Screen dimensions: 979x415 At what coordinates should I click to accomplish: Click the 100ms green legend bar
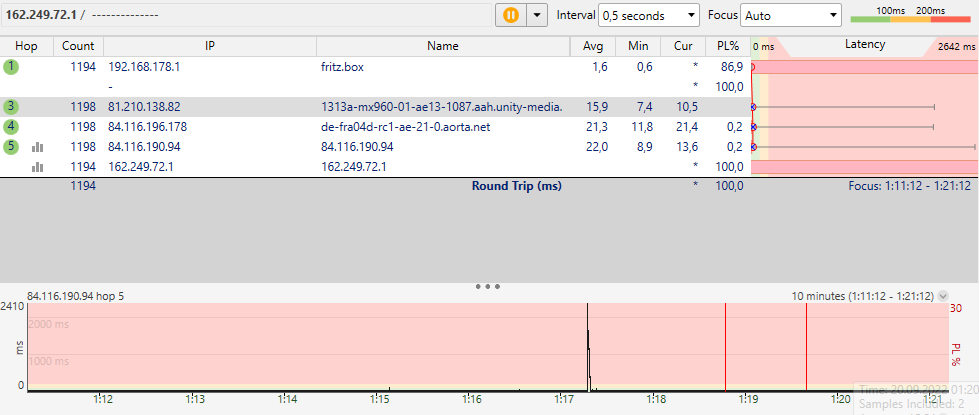point(870,19)
